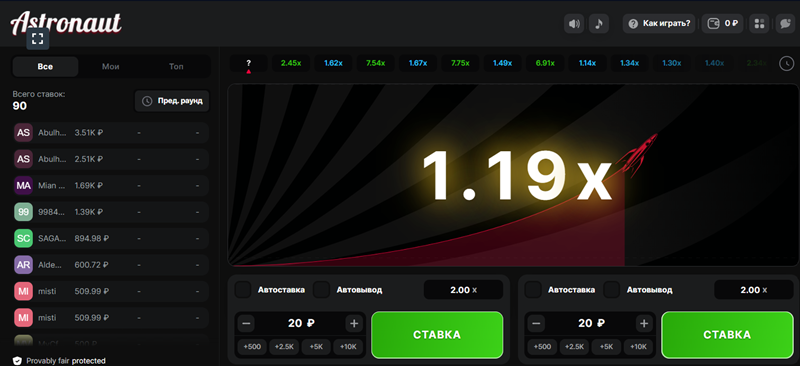Screen dimensions: 800x366
Task: Click the Provably fair shield icon
Action: pyautogui.click(x=17, y=361)
